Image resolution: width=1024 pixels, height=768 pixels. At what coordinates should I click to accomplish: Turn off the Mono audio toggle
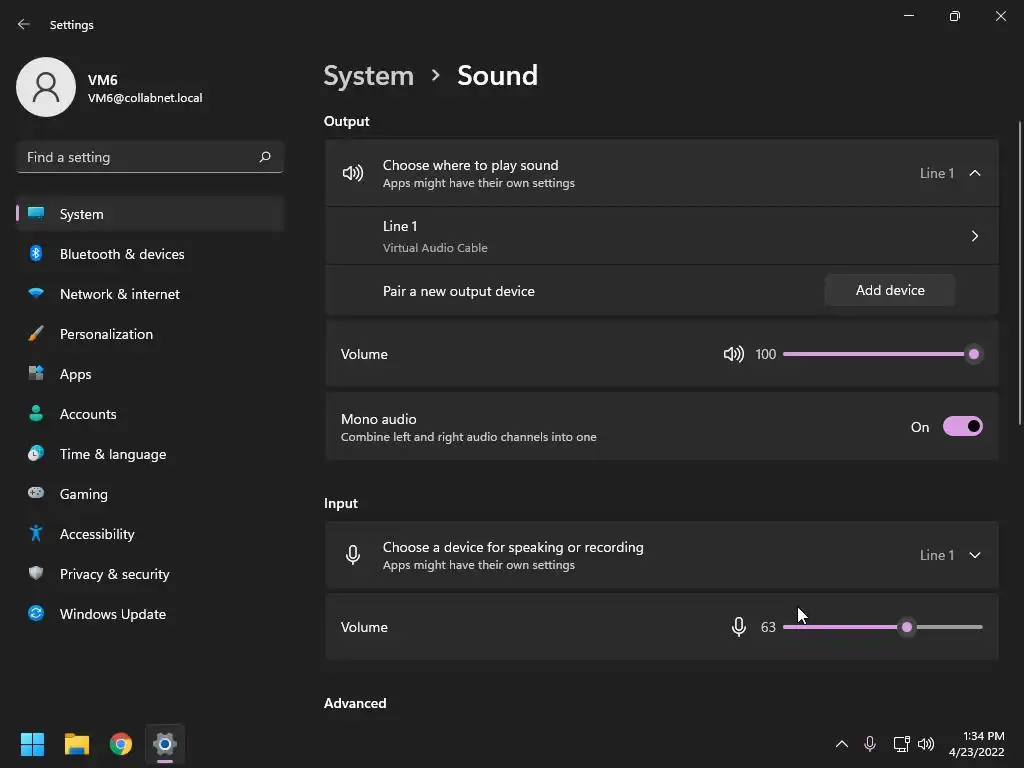963,427
